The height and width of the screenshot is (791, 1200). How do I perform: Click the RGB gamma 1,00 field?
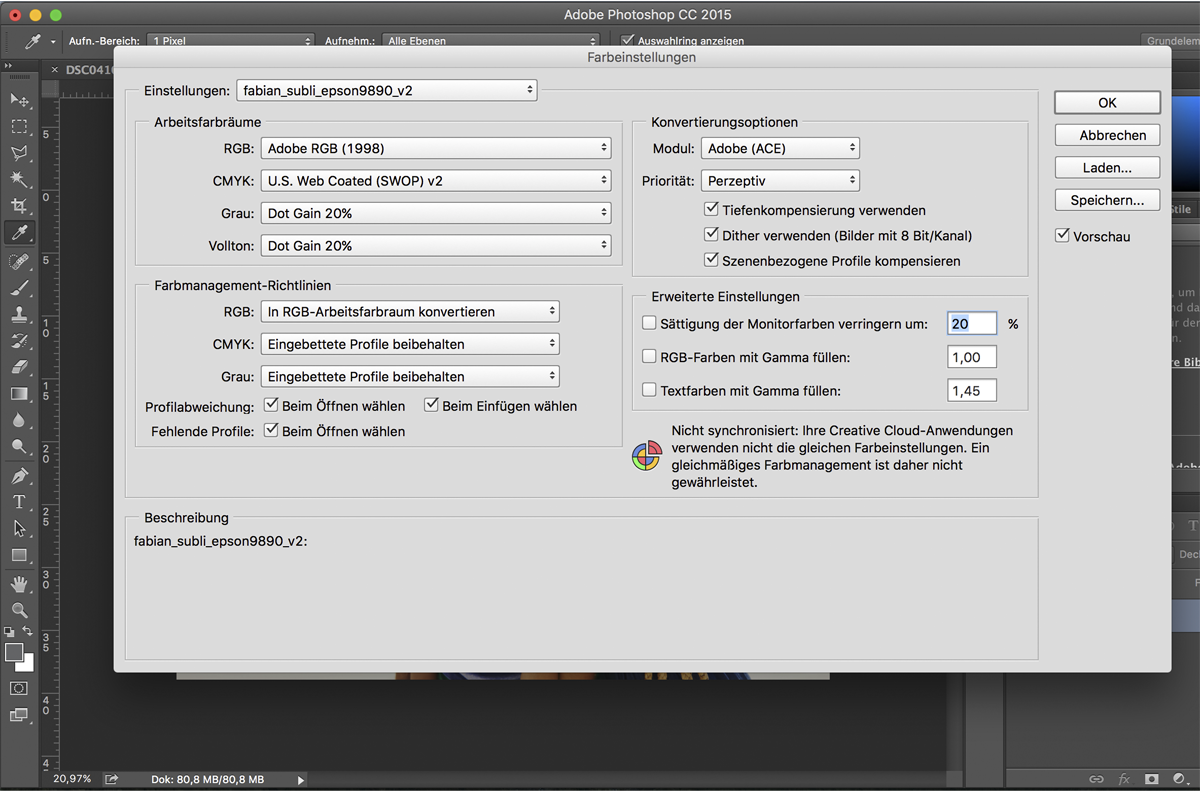click(972, 357)
